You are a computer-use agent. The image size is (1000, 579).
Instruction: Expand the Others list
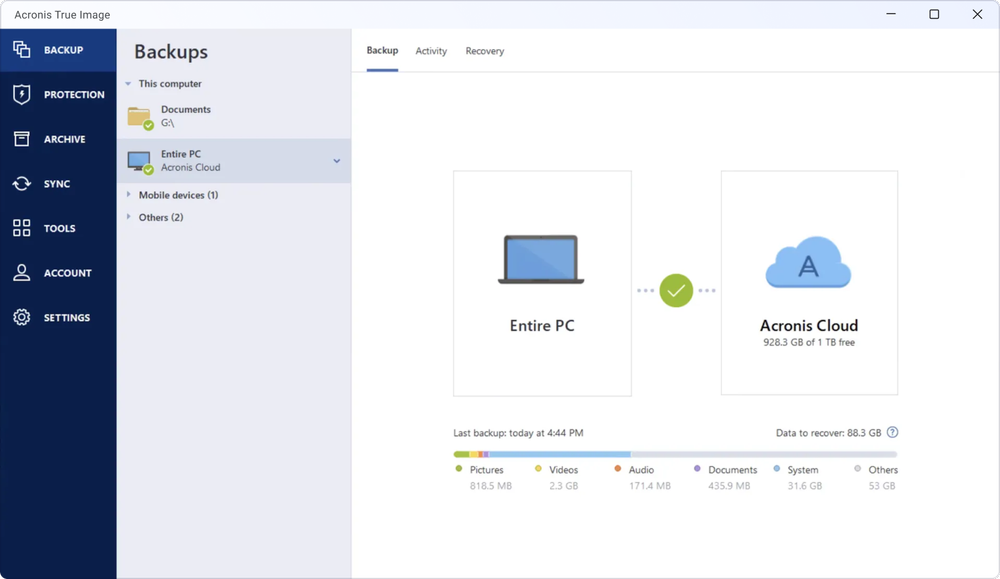pos(129,217)
